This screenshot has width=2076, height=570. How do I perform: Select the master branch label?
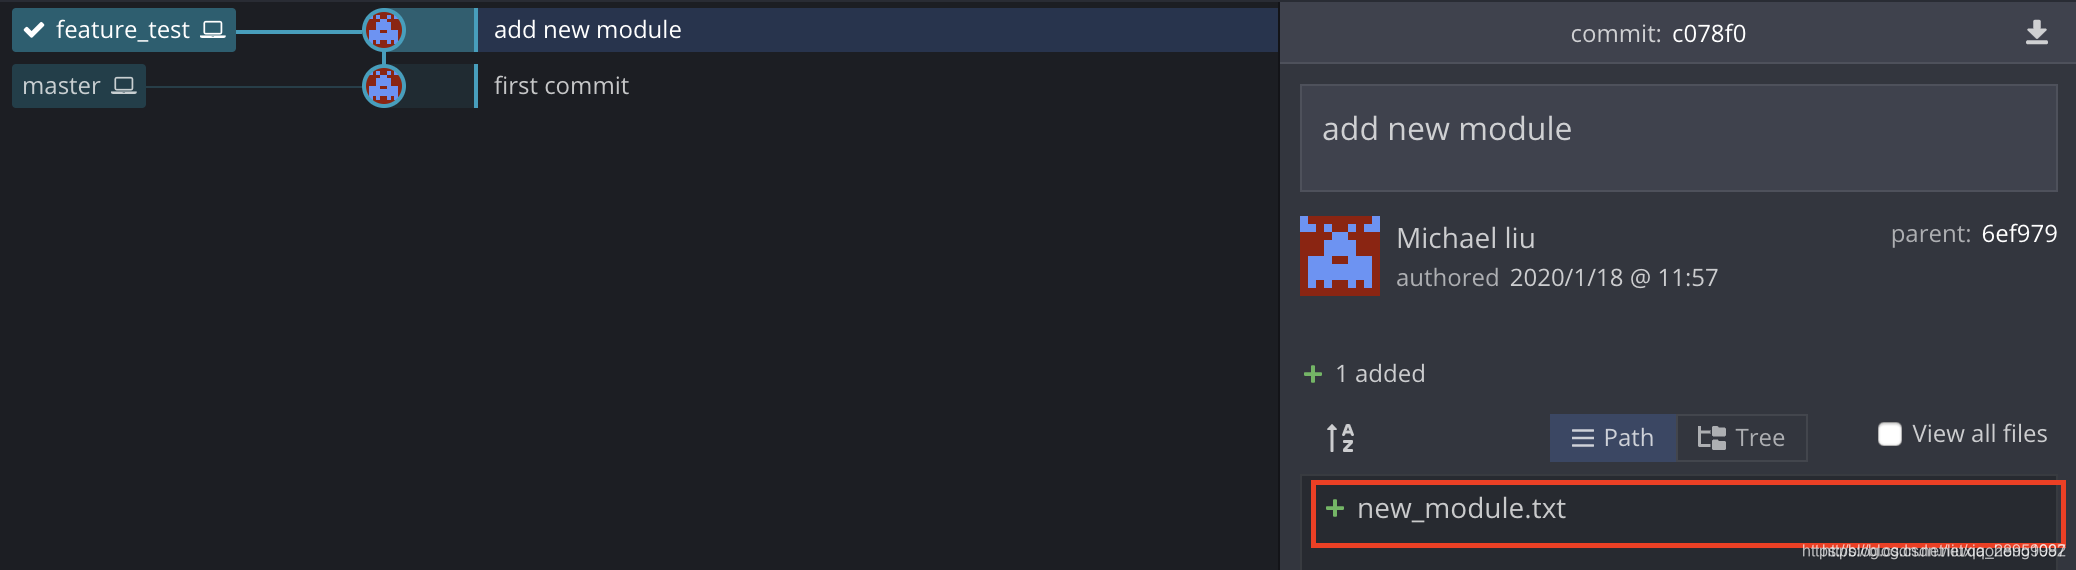tap(79, 86)
